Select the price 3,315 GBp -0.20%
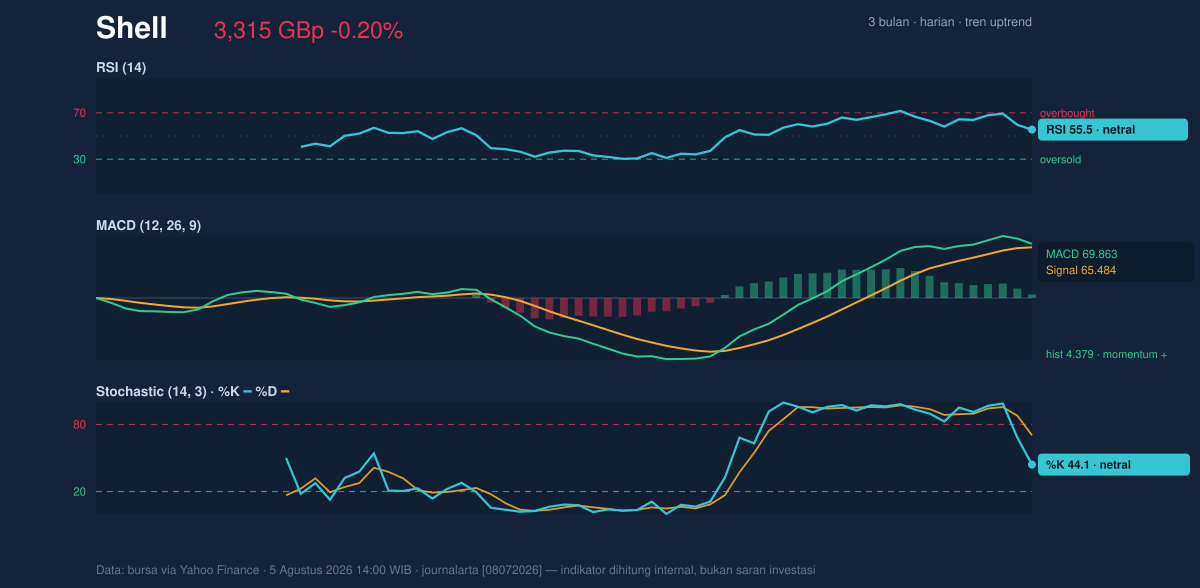The image size is (1200, 588). coord(308,31)
